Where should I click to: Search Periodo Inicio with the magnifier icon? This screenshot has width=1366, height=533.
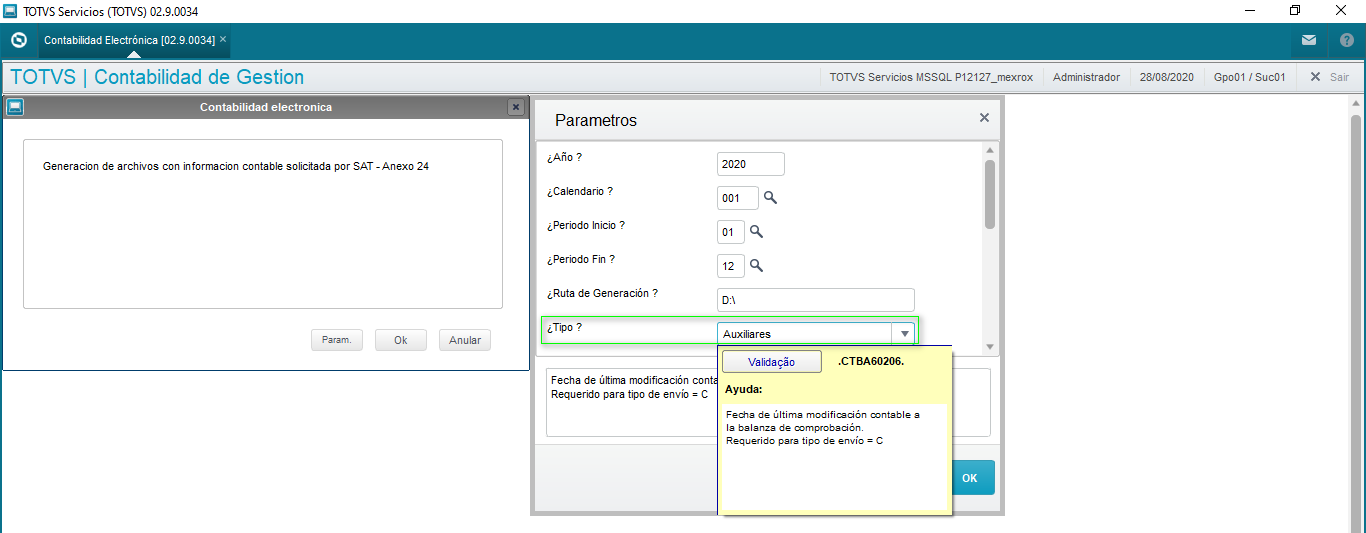point(757,232)
